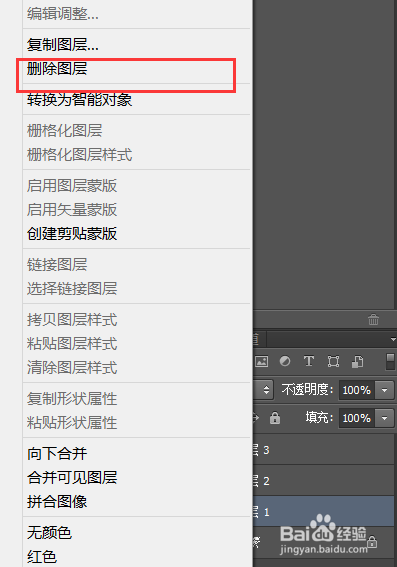Filter layers by pixel image icon
This screenshot has height=567, width=397.
[261, 361]
